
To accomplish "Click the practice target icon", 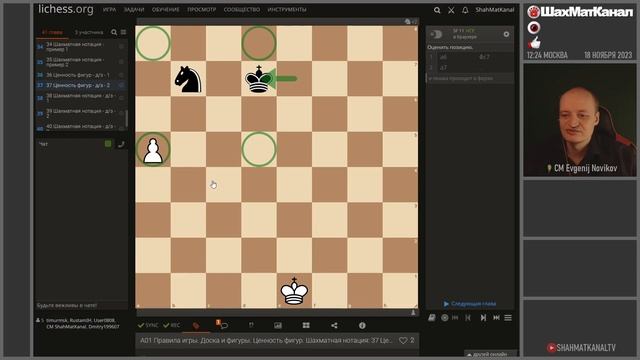I will 444,318.
